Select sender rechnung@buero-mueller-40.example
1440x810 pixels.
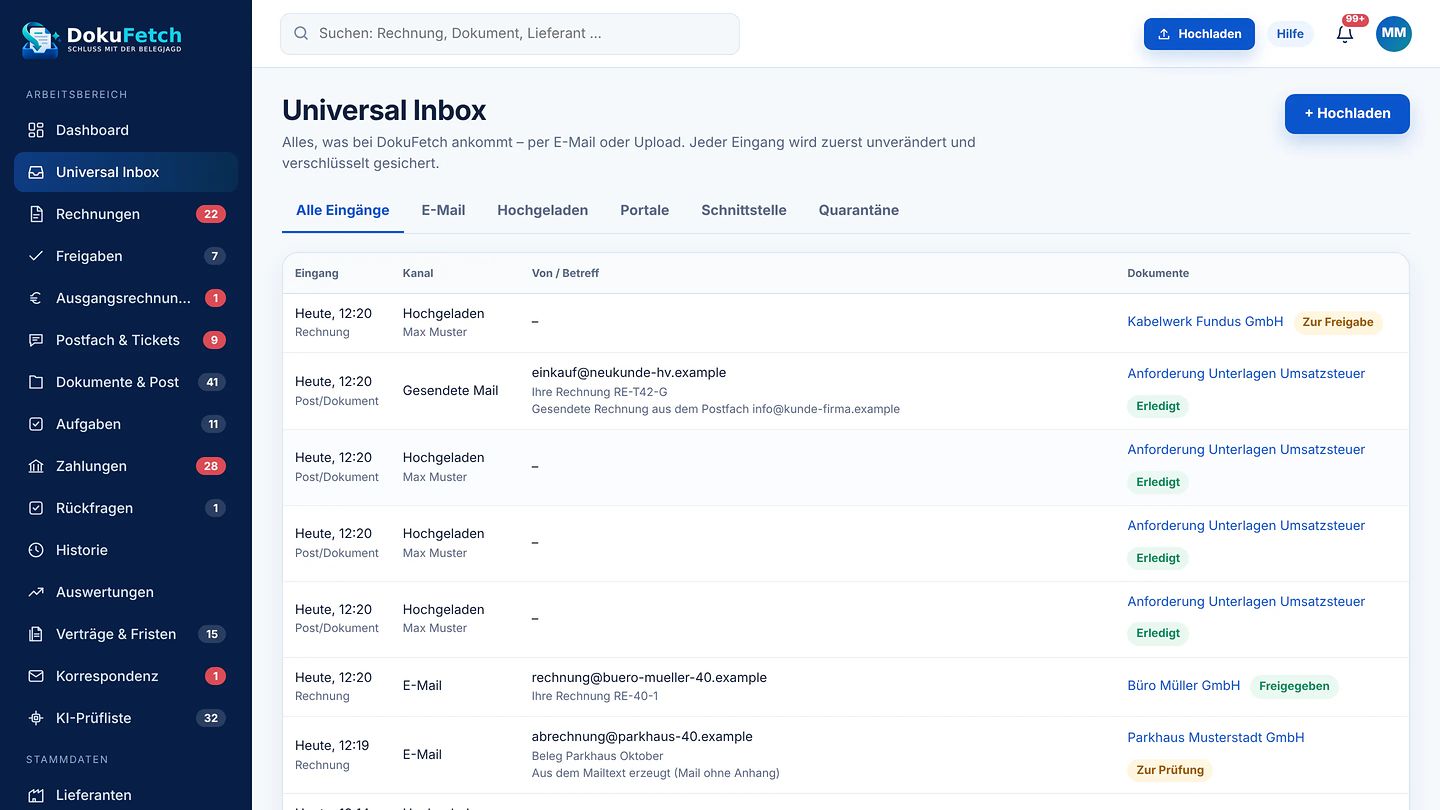[x=649, y=677]
